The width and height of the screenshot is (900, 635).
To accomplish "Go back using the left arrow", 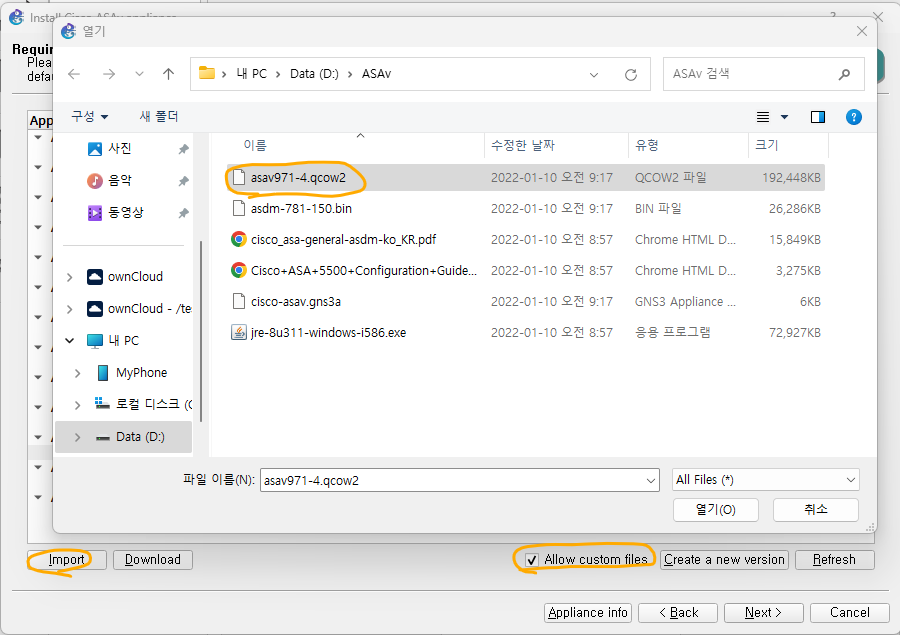I will click(x=74, y=74).
